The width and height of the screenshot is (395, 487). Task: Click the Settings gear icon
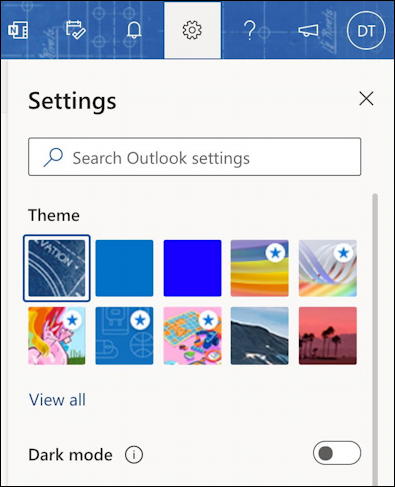click(192, 30)
